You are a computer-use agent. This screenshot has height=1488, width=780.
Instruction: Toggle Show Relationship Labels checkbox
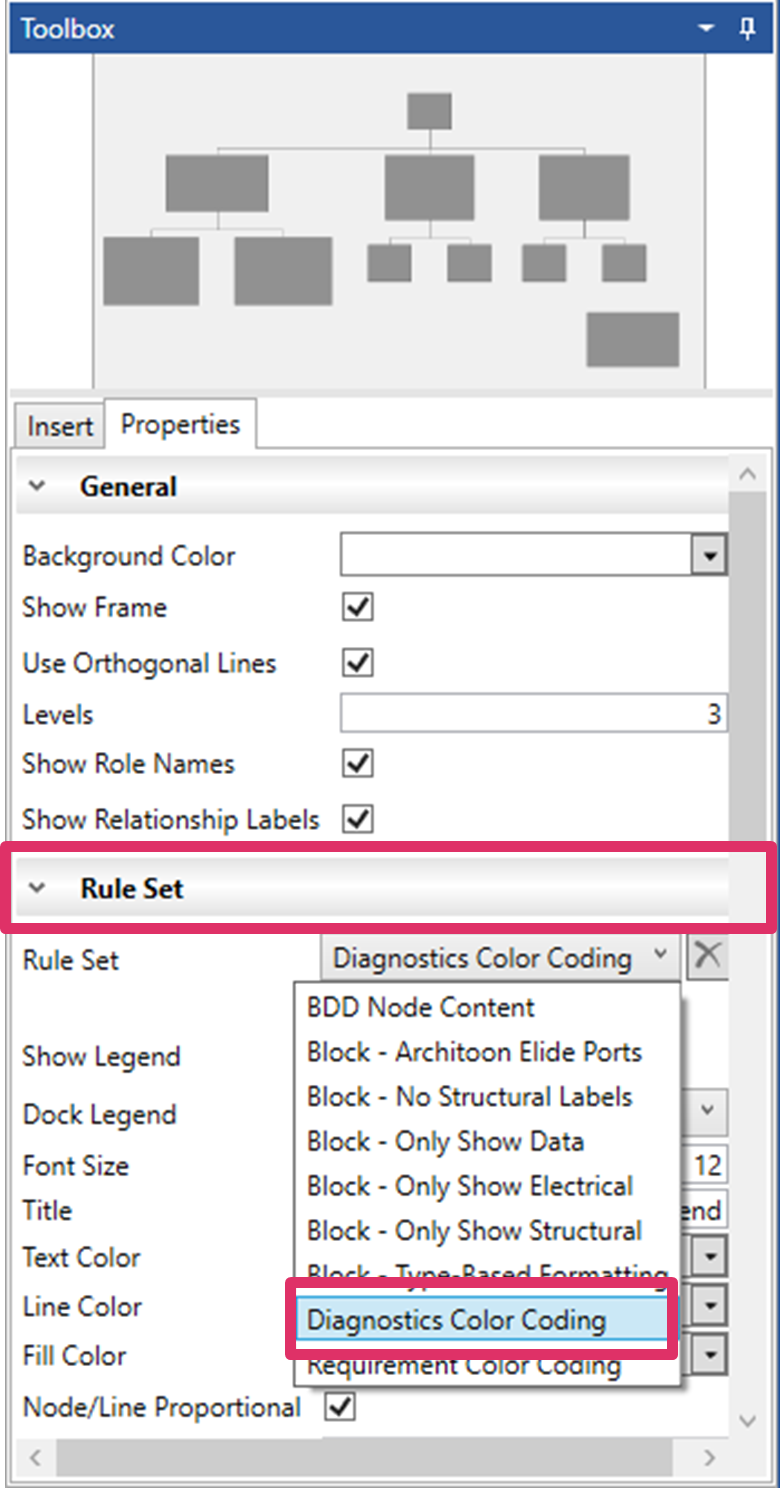(x=357, y=819)
